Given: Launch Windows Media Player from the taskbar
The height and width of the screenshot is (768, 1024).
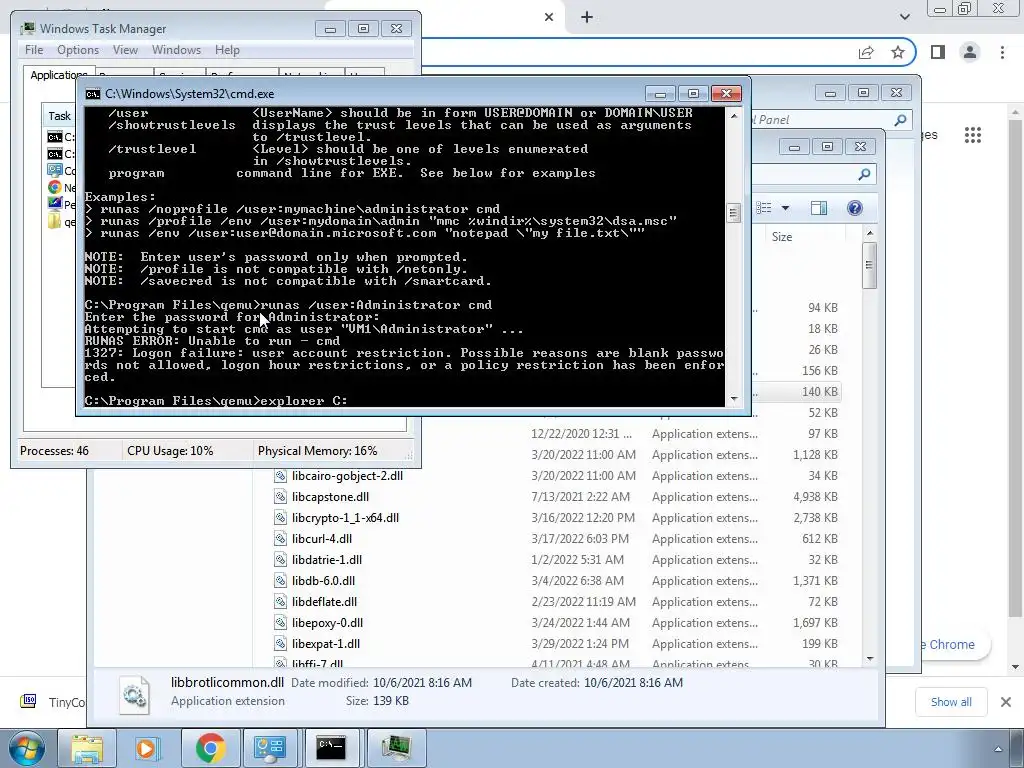Looking at the screenshot, I should coord(148,748).
